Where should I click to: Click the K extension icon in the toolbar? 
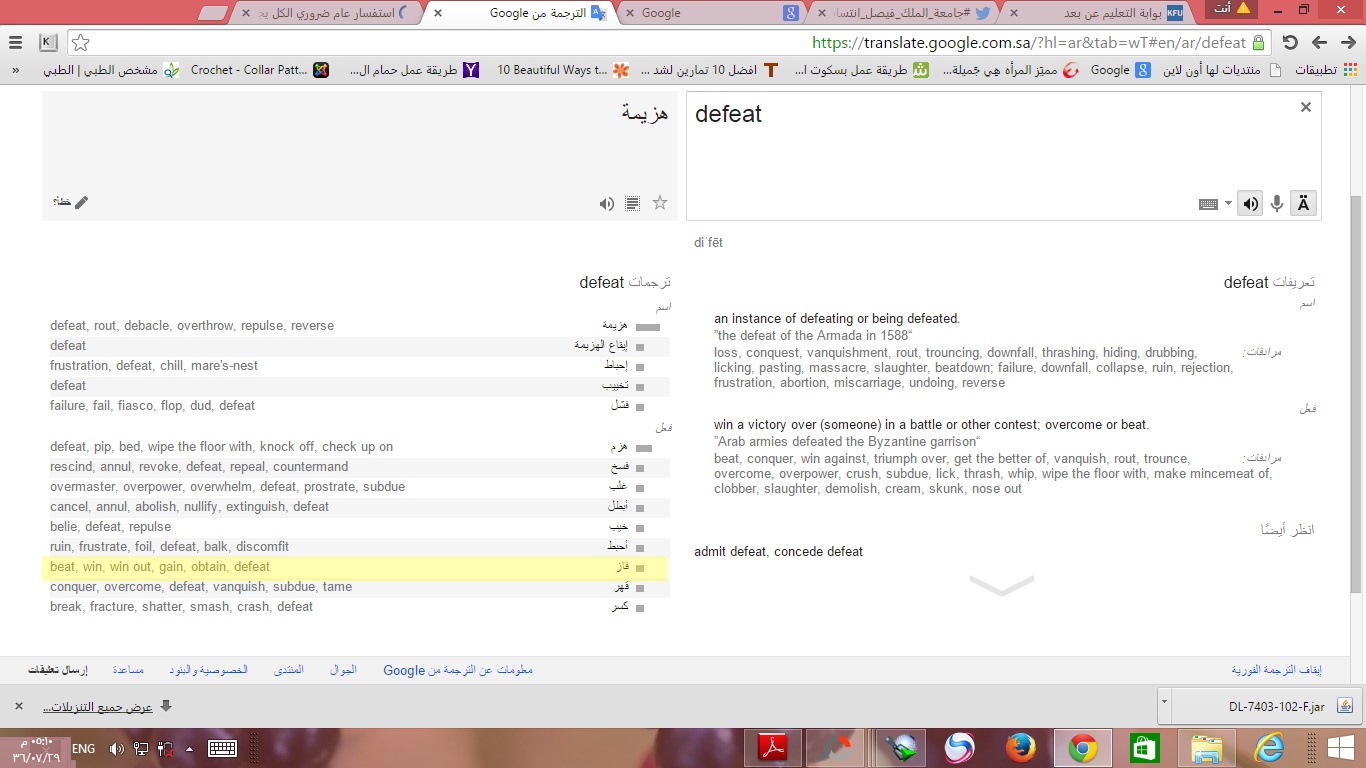click(48, 43)
